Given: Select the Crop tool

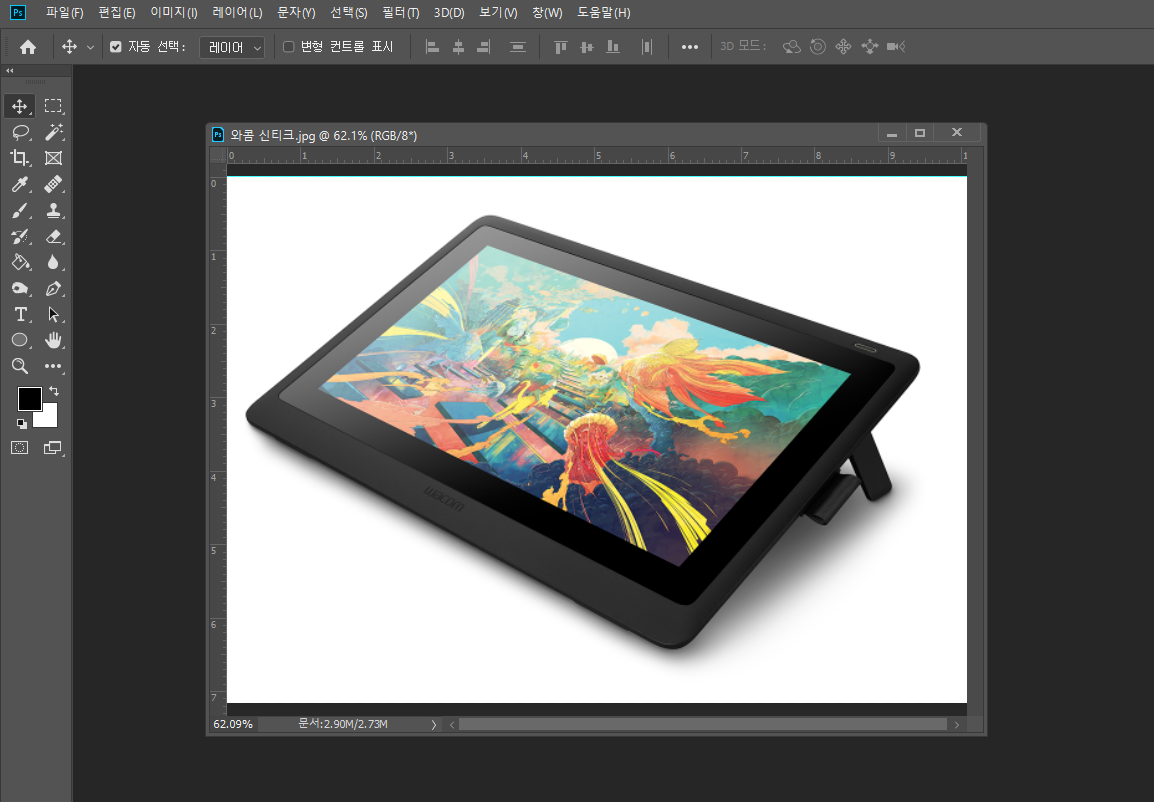Looking at the screenshot, I should pos(20,158).
